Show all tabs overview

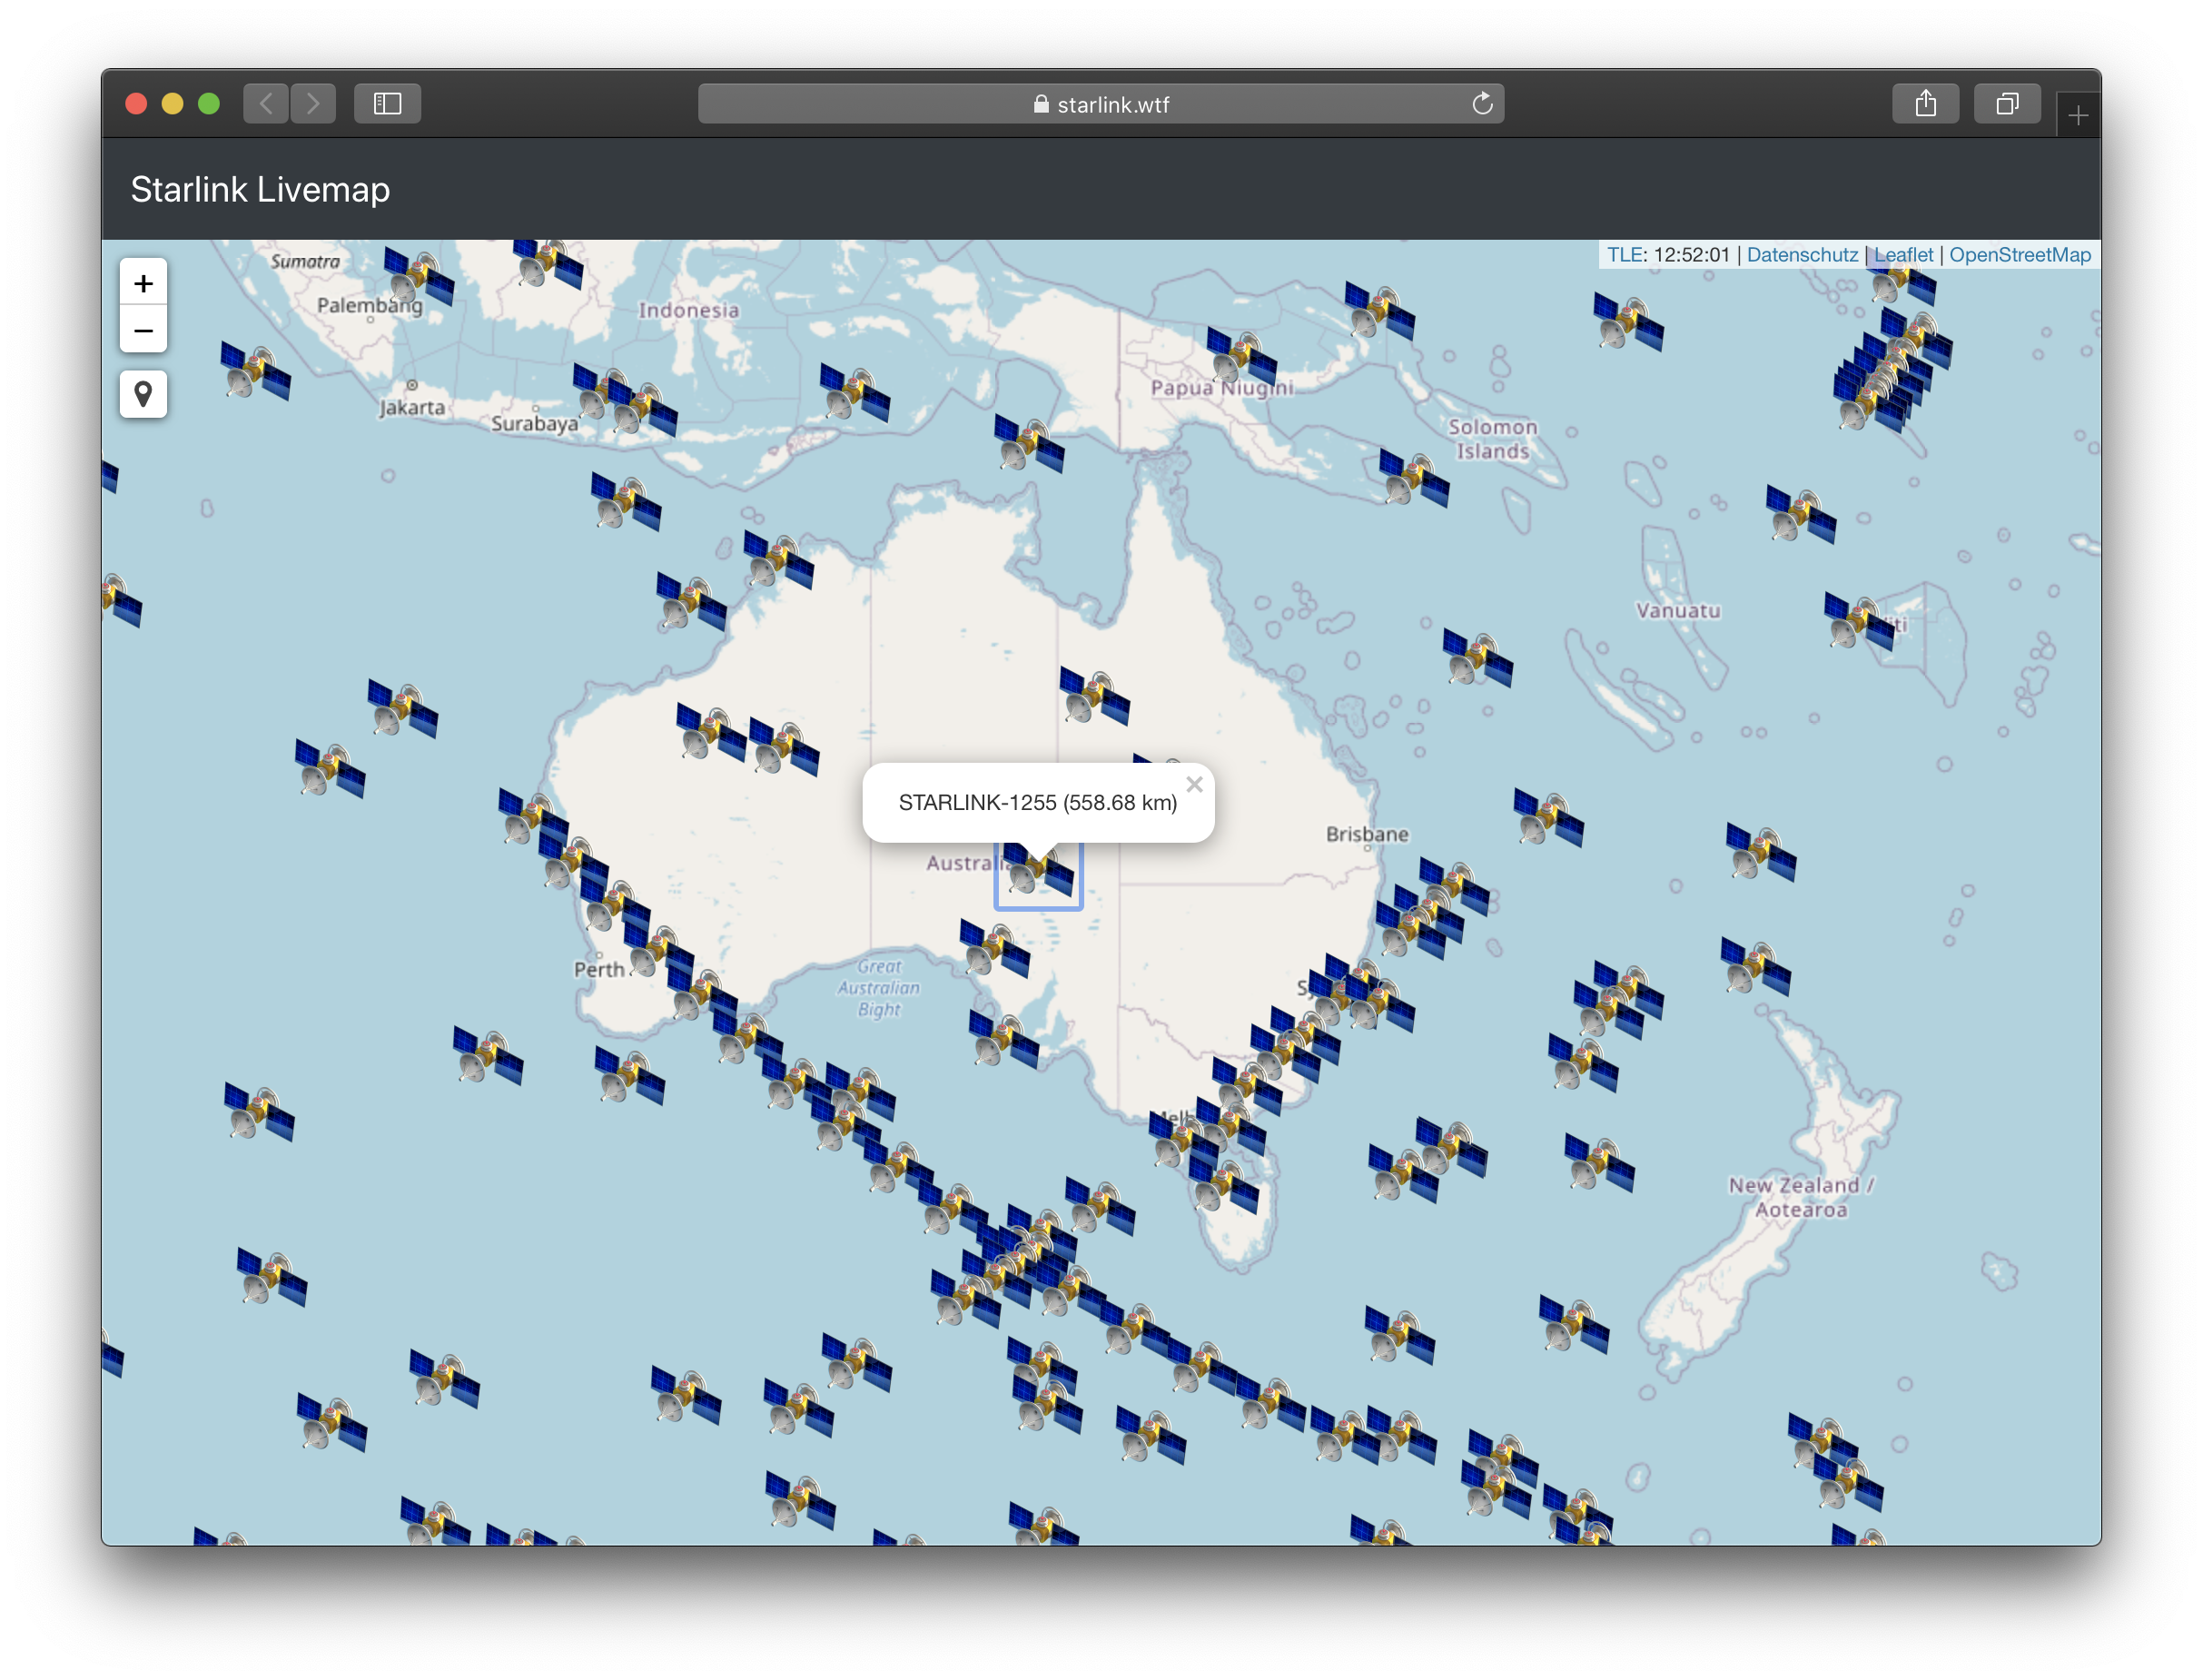(2006, 104)
